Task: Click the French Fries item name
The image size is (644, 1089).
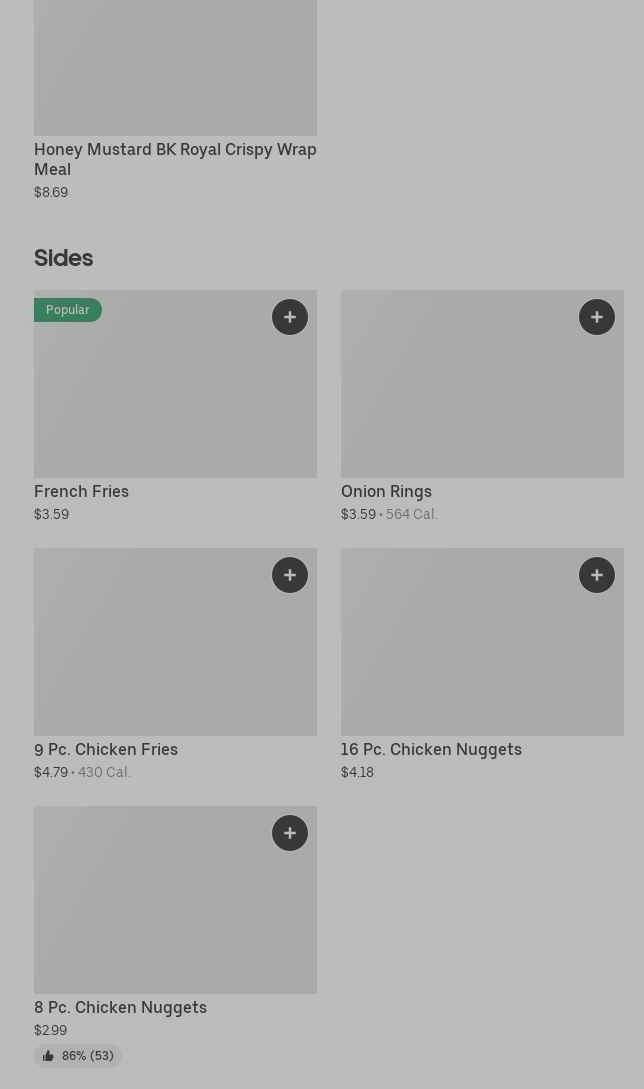Action: pyautogui.click(x=82, y=491)
